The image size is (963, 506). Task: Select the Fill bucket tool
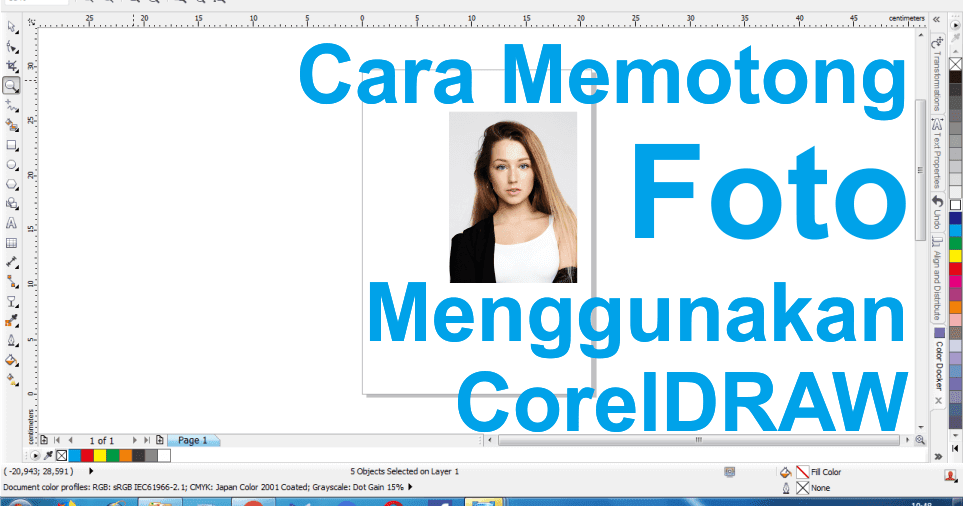11,360
